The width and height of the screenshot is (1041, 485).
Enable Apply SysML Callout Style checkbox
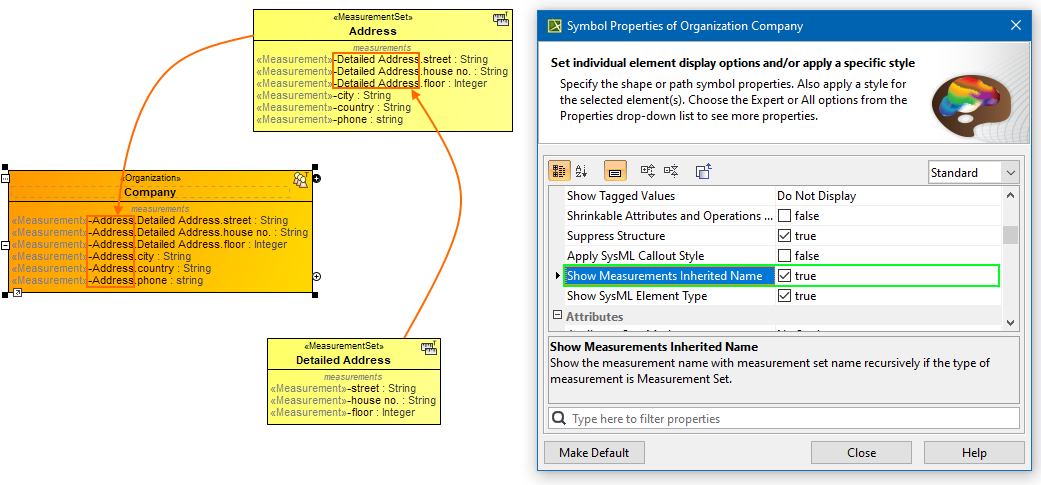point(785,256)
